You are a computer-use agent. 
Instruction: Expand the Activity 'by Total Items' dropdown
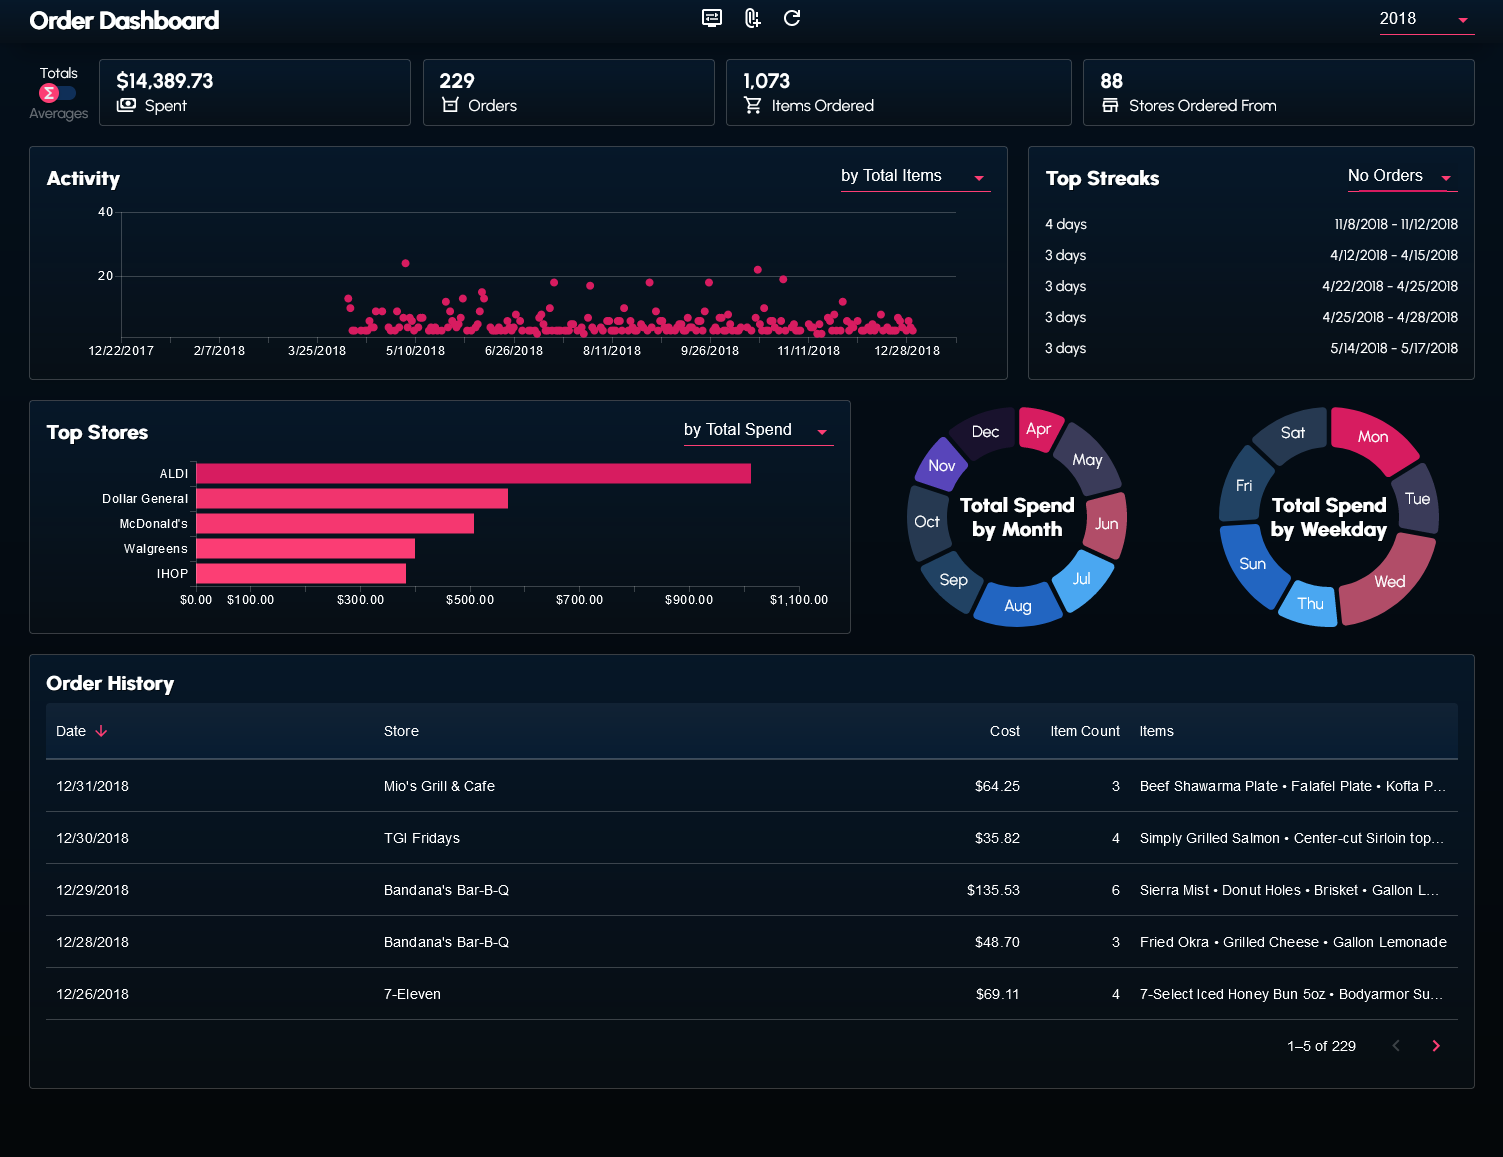pos(914,176)
